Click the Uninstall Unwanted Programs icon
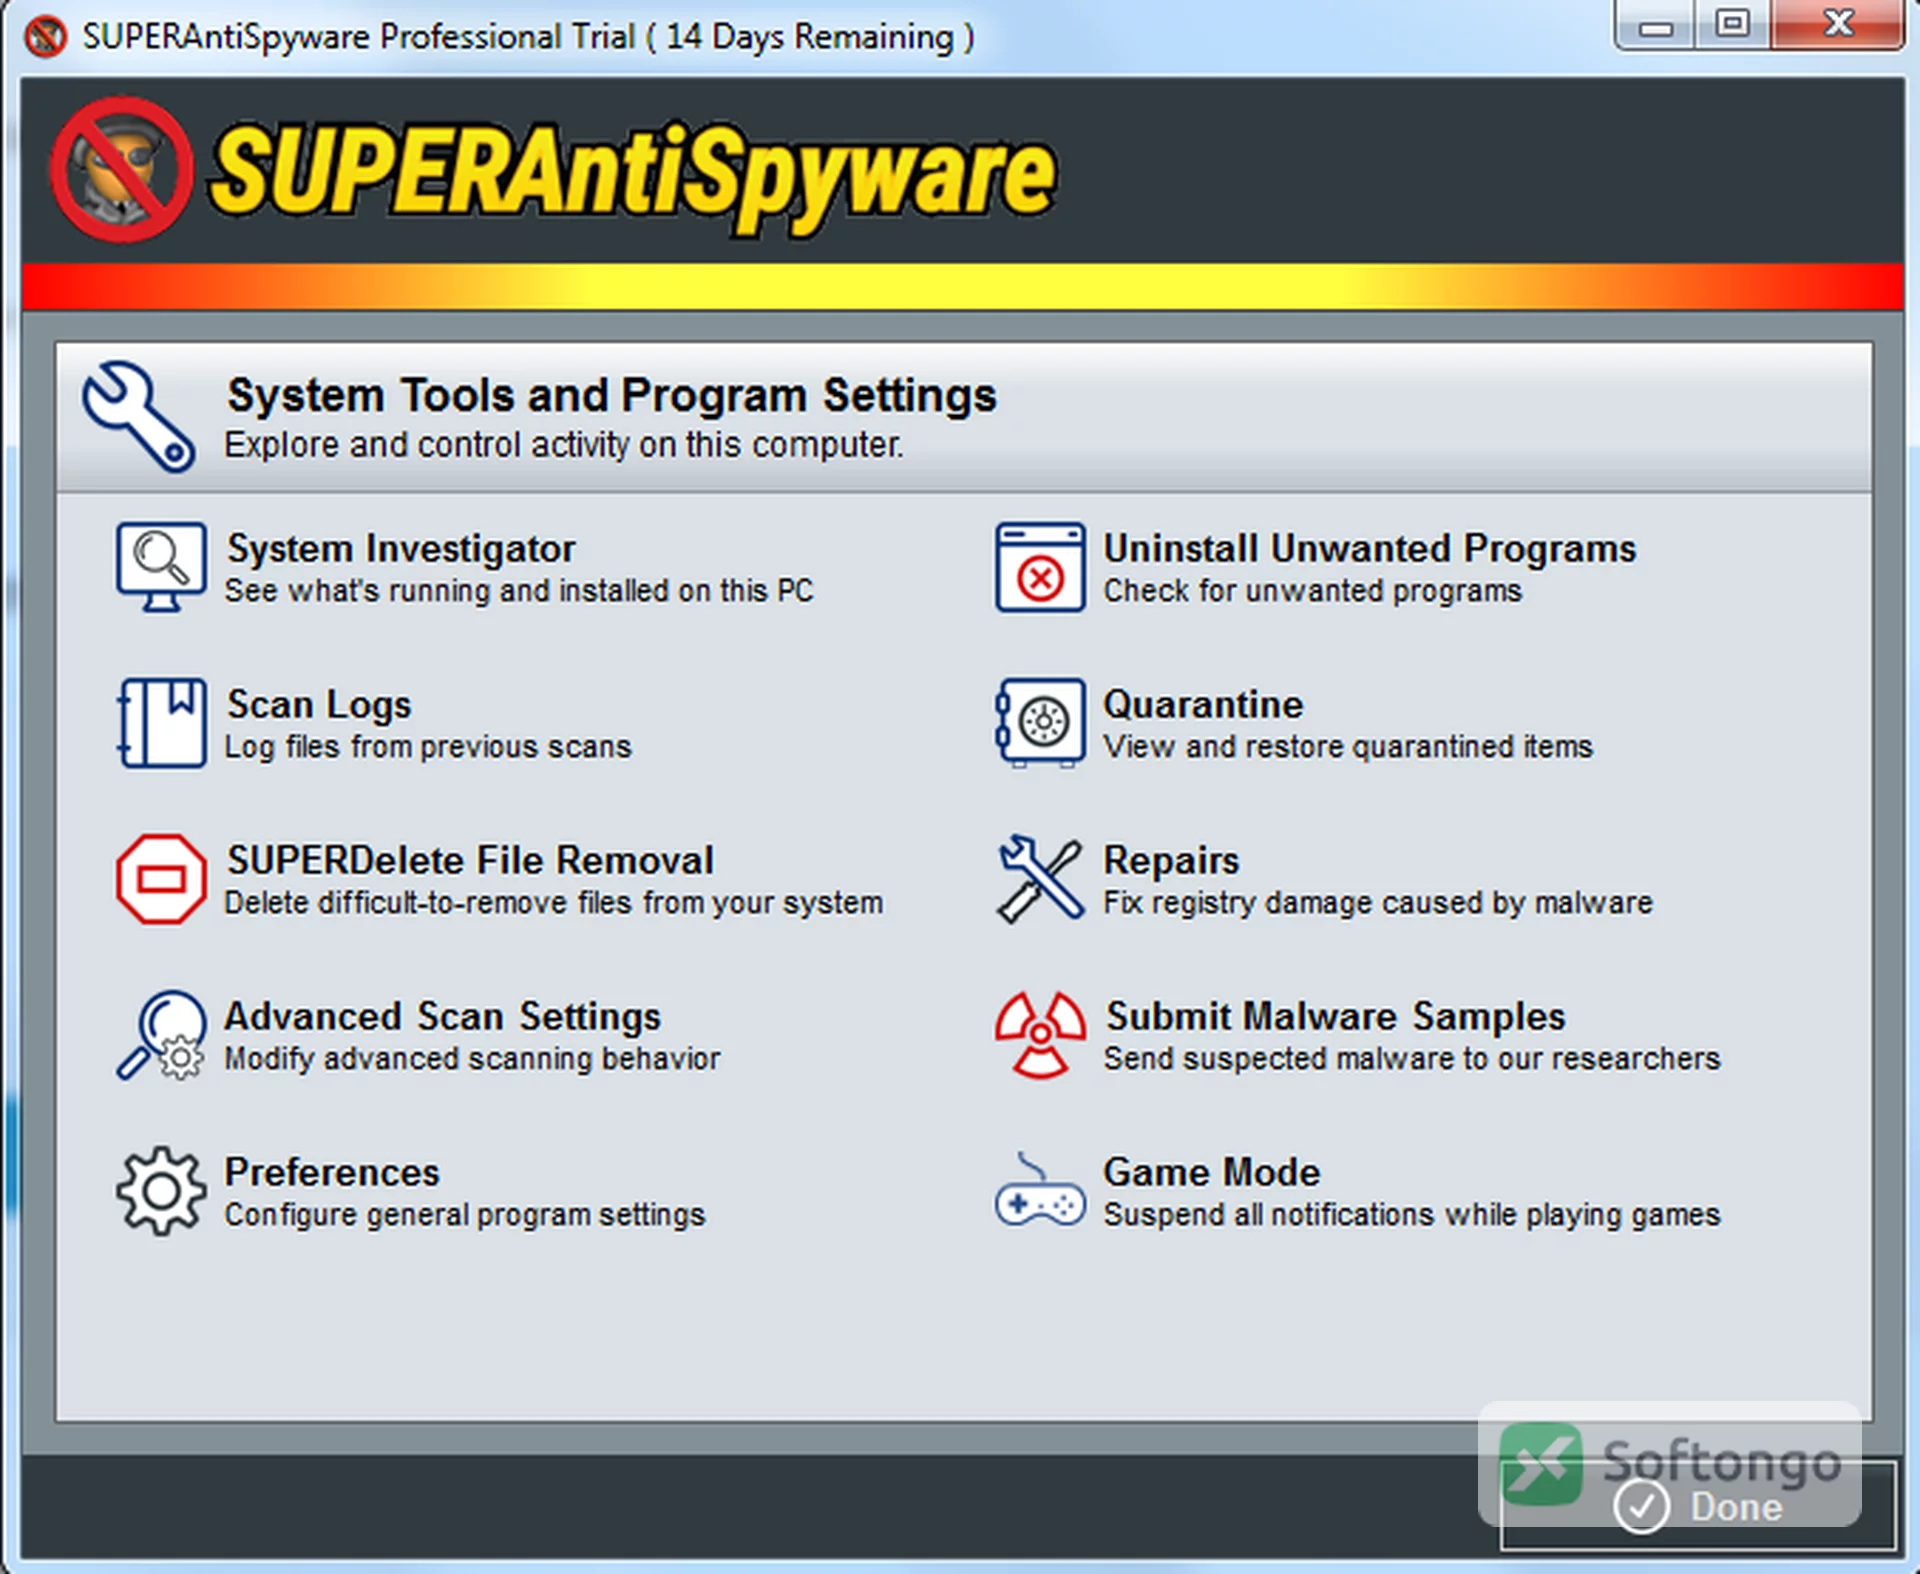Image resolution: width=1920 pixels, height=1574 pixels. [1040, 566]
